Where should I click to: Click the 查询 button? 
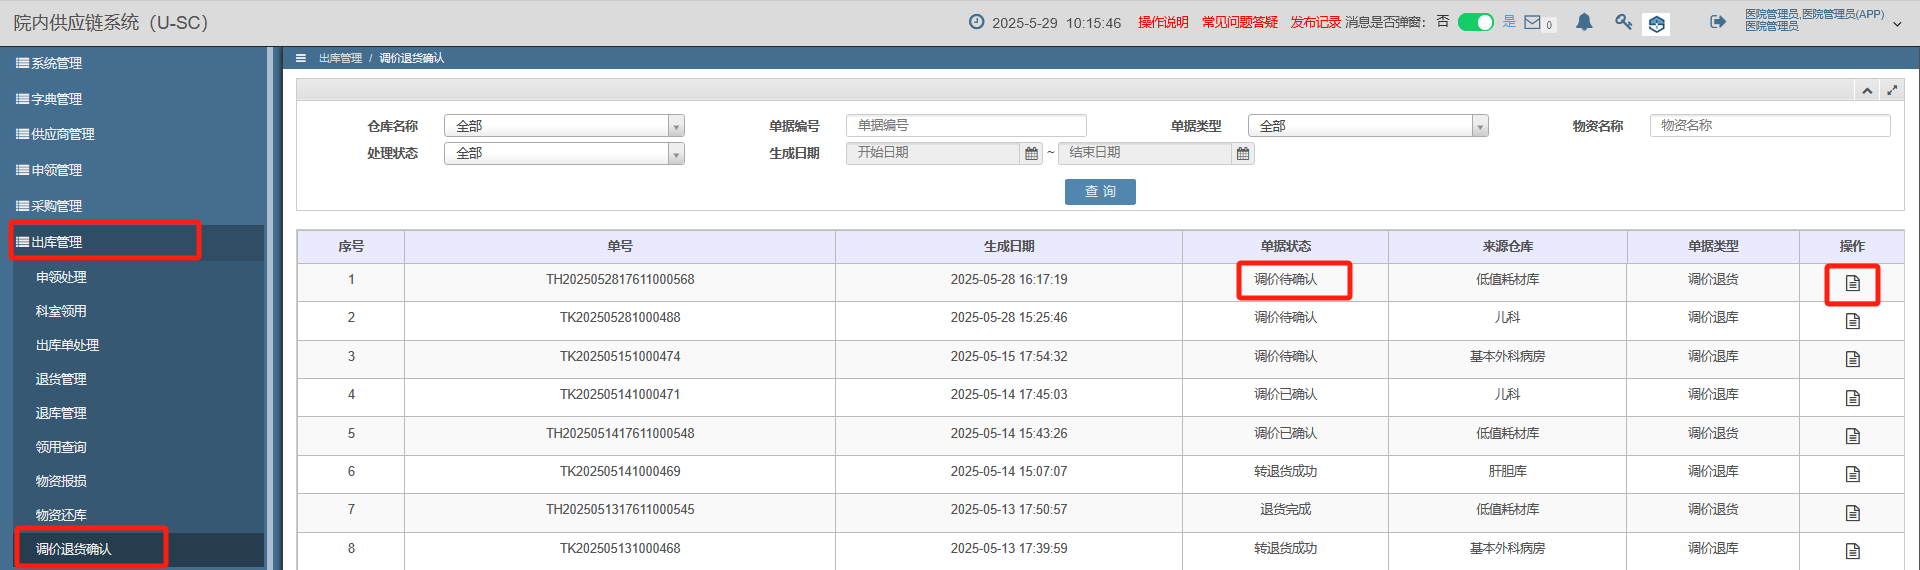pos(1100,192)
